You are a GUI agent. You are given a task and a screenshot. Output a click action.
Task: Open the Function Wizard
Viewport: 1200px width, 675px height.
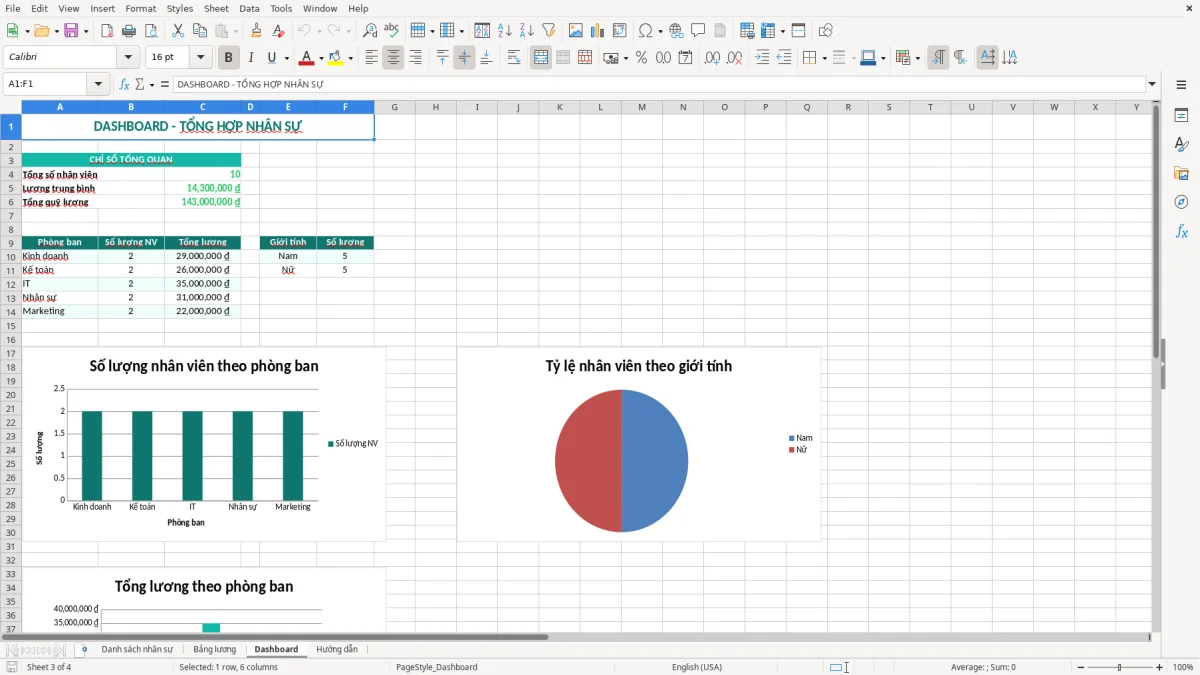pos(125,84)
